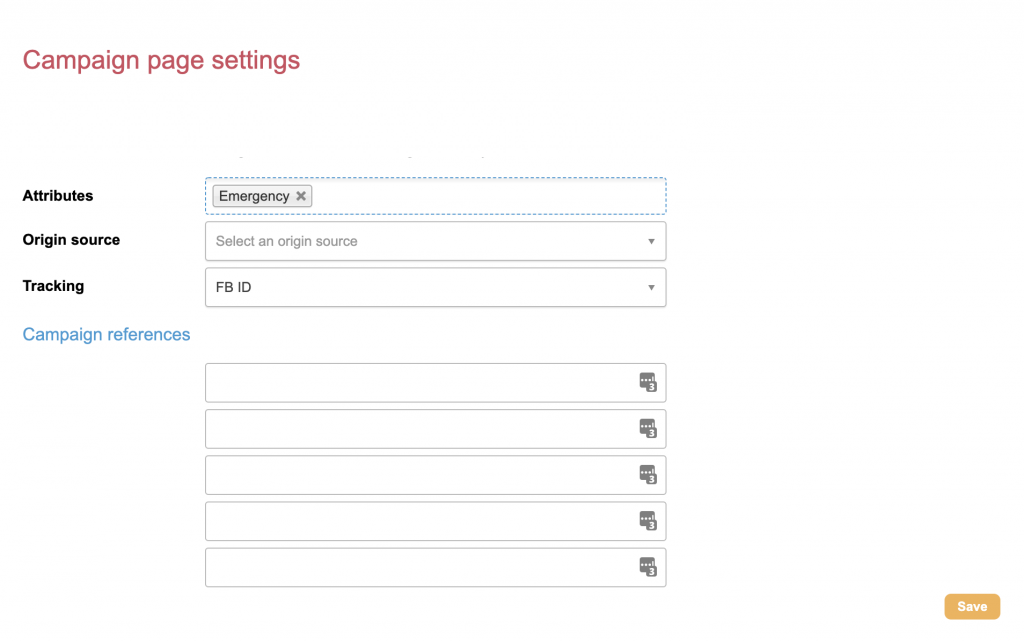Click the icon in the second reference field
The height and width of the screenshot is (641, 1024).
click(648, 428)
